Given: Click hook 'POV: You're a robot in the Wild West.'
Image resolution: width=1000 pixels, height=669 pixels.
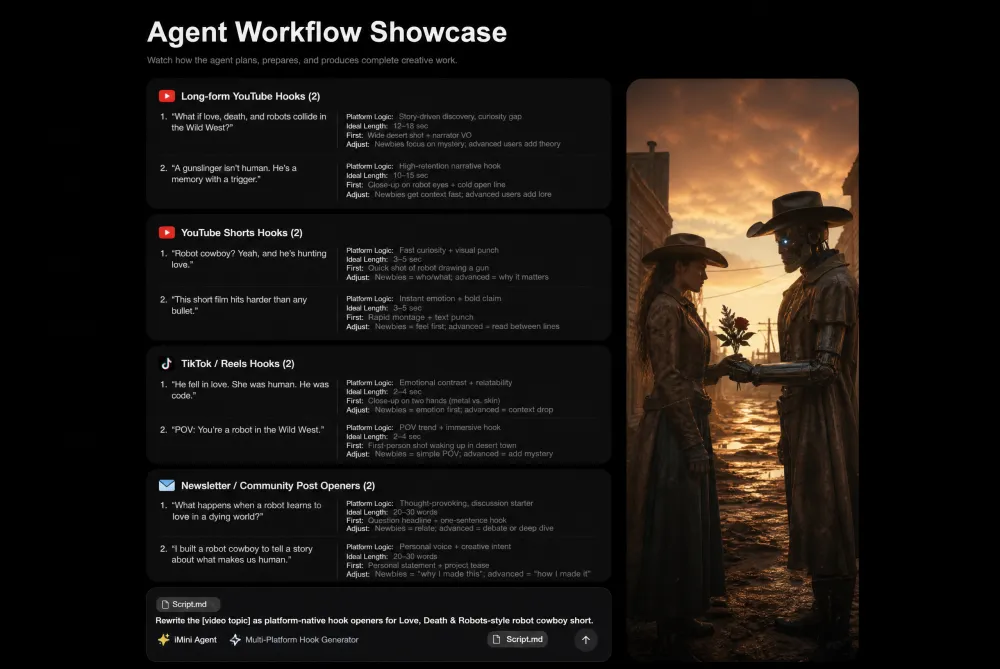Looking at the screenshot, I should [x=247, y=430].
